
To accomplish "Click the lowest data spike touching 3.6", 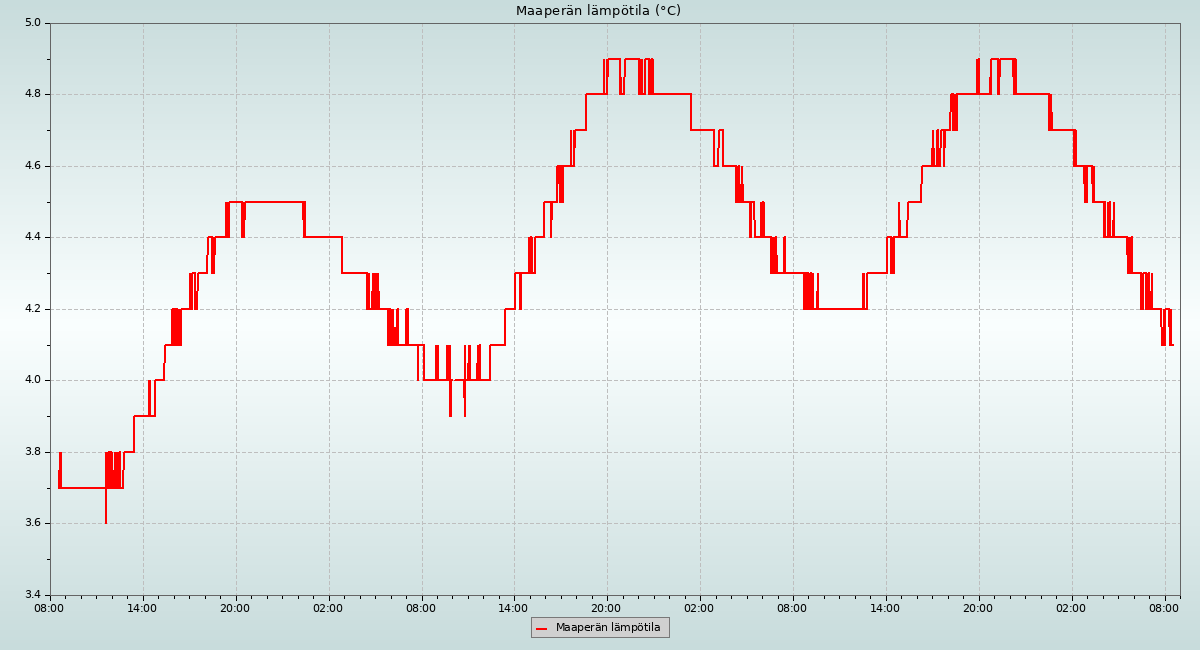I will pyautogui.click(x=105, y=518).
